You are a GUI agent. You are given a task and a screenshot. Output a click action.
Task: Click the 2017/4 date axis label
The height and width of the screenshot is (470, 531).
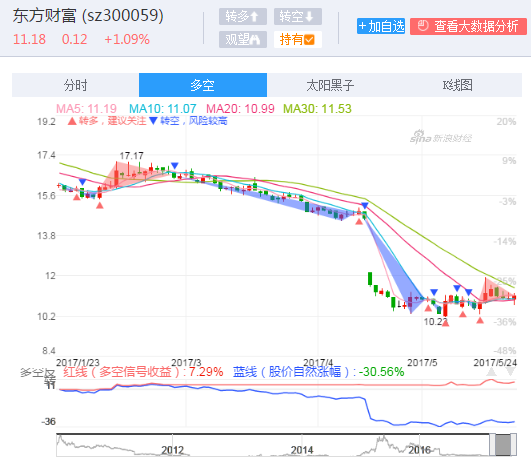(318, 362)
